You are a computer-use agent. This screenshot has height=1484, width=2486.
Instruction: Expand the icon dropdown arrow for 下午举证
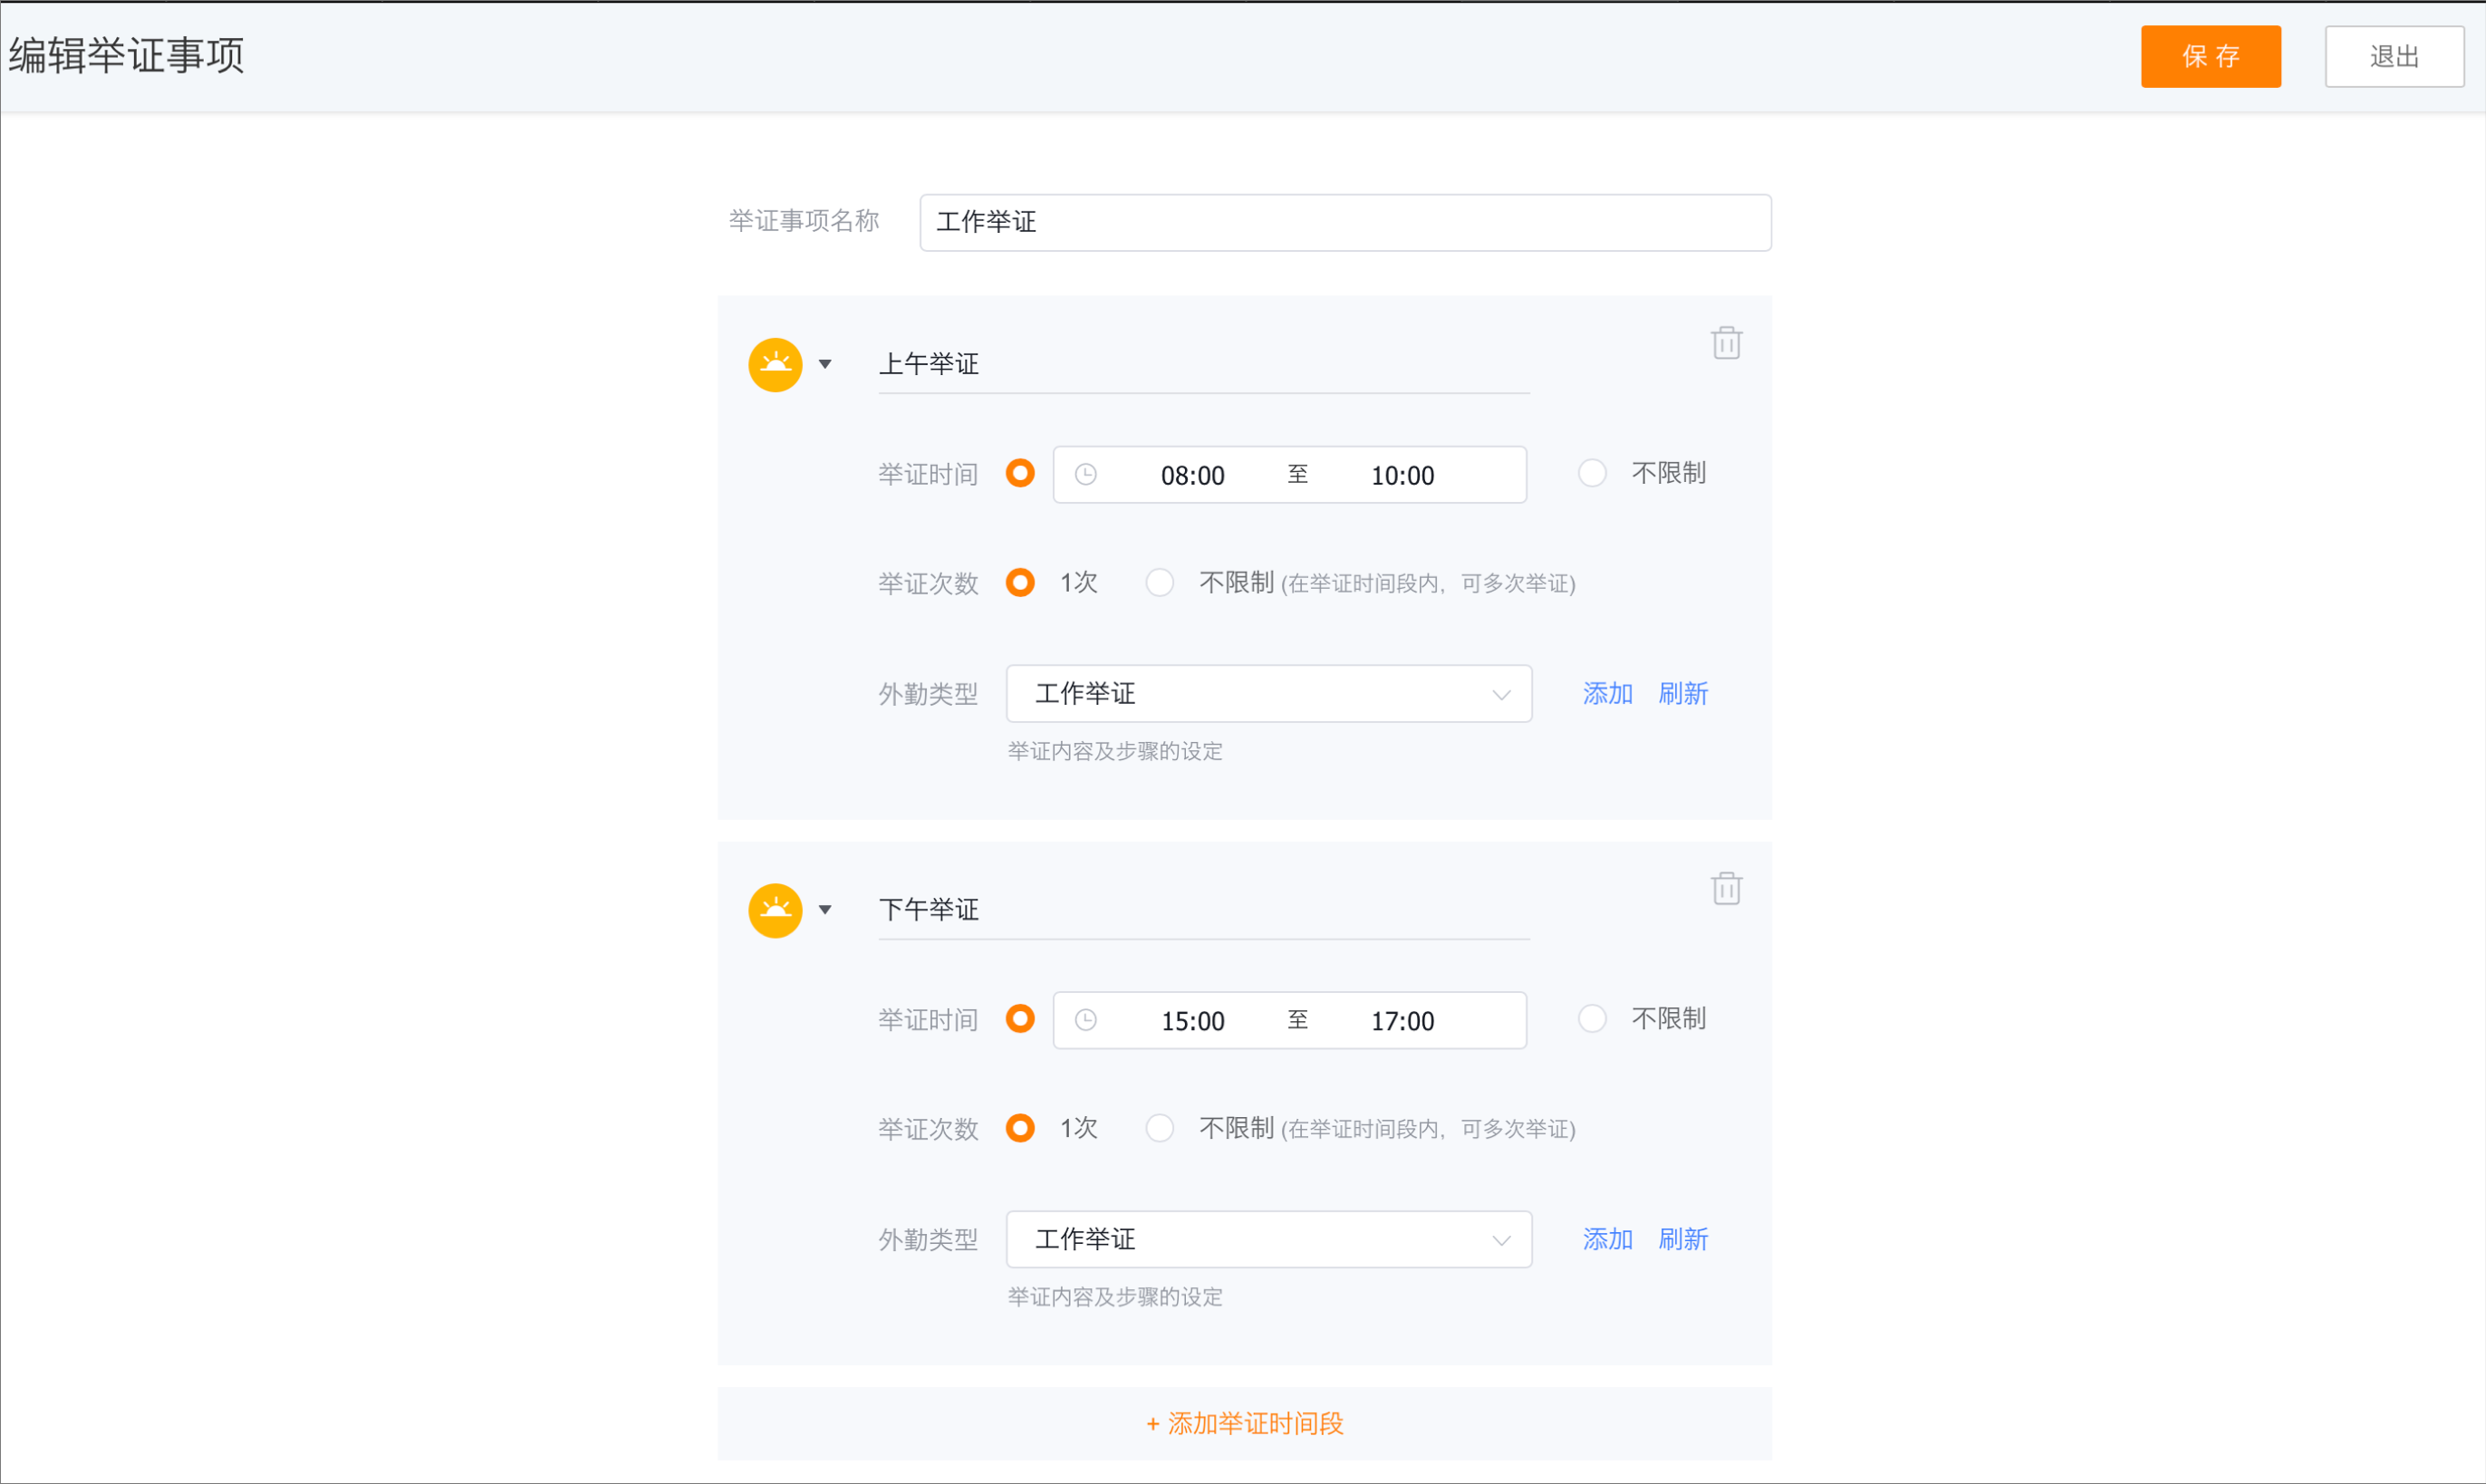(825, 910)
